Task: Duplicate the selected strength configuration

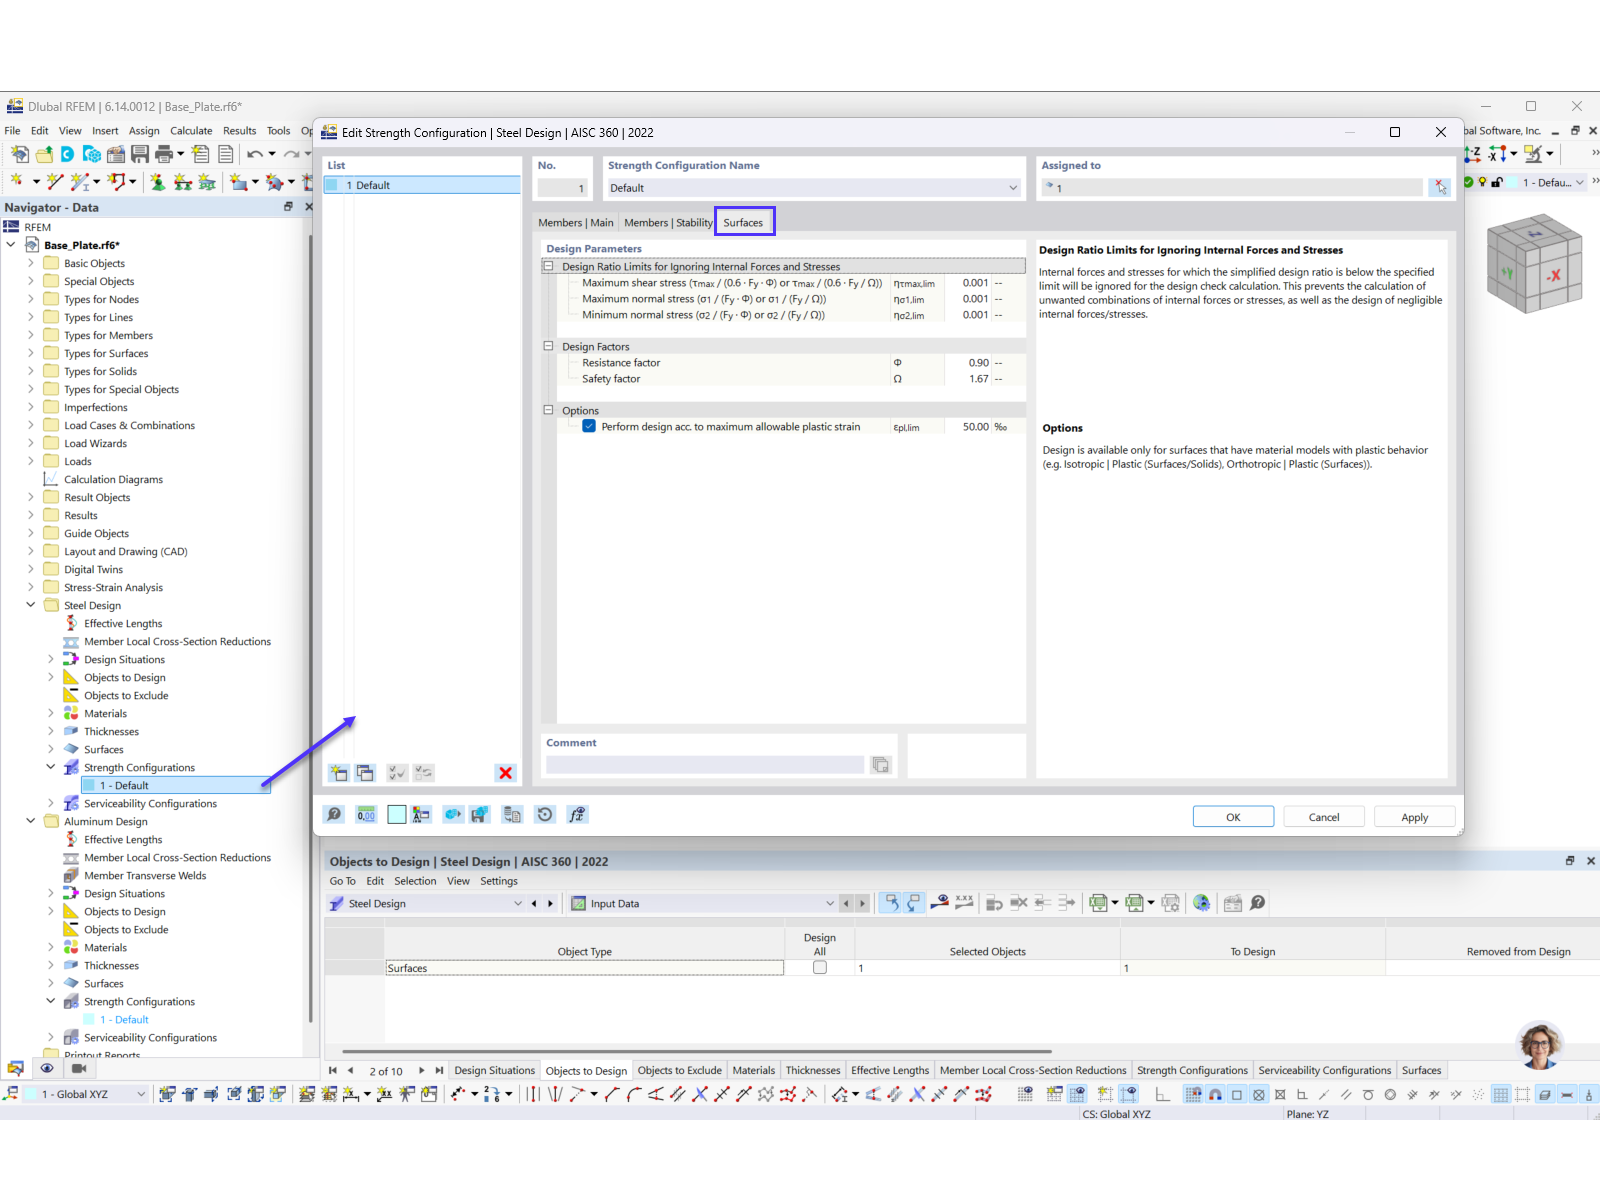Action: tap(365, 773)
